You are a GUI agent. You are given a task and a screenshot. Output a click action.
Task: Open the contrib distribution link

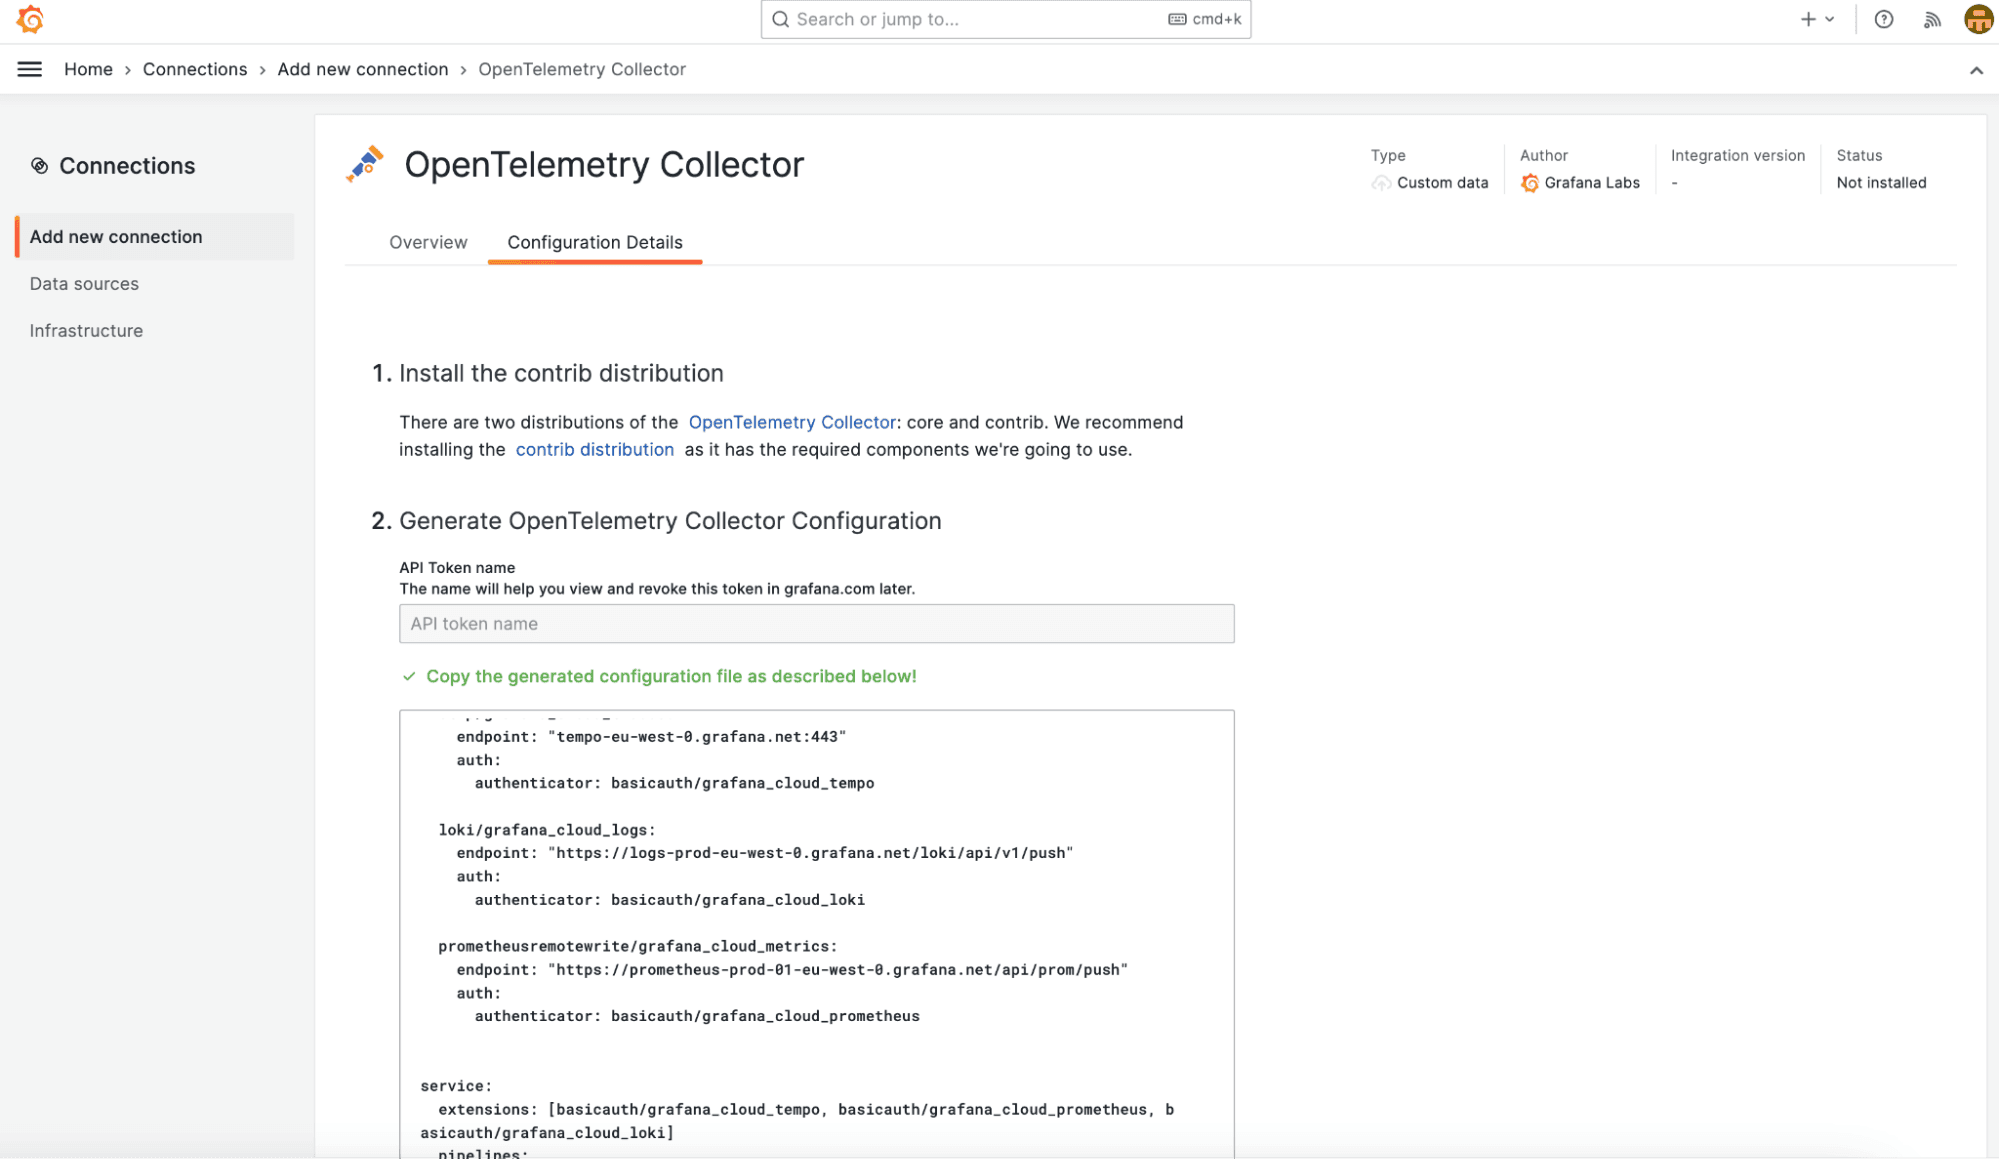pyautogui.click(x=594, y=449)
